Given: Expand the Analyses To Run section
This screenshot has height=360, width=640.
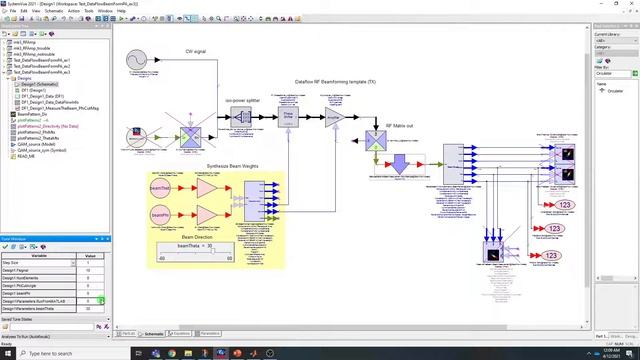Looking at the screenshot, I should [x=108, y=337].
